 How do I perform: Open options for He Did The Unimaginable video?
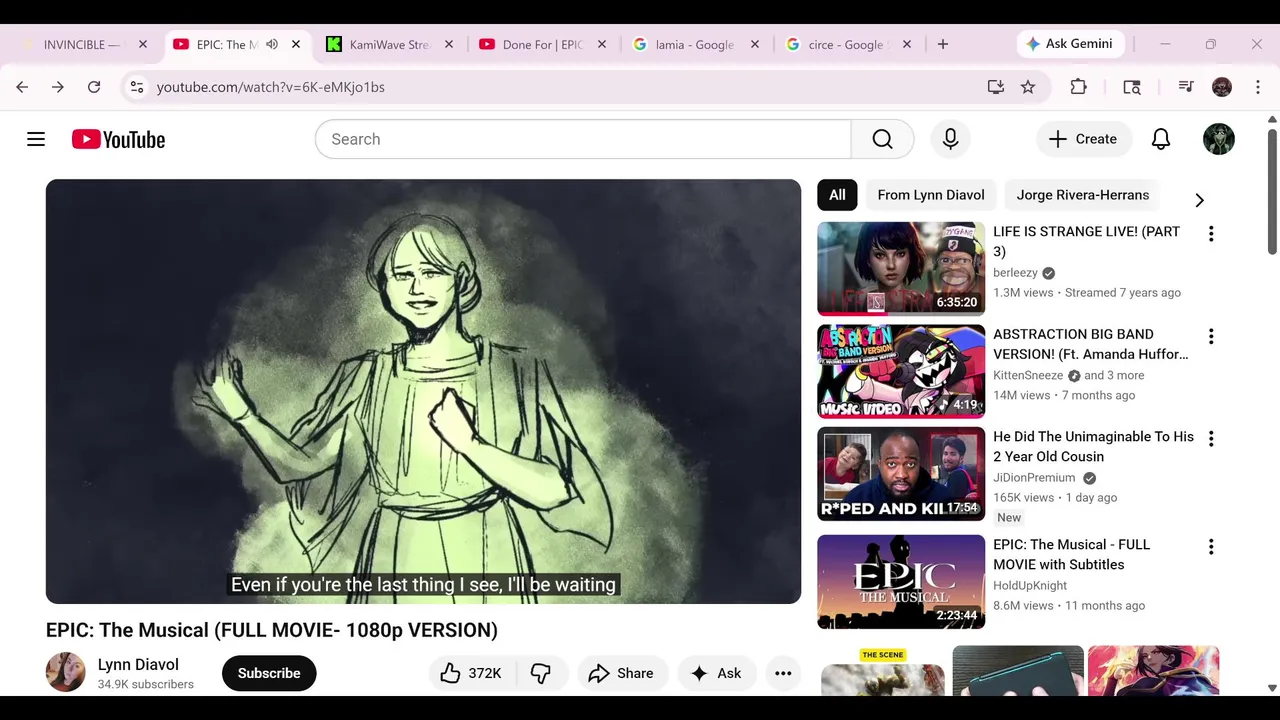[1210, 438]
